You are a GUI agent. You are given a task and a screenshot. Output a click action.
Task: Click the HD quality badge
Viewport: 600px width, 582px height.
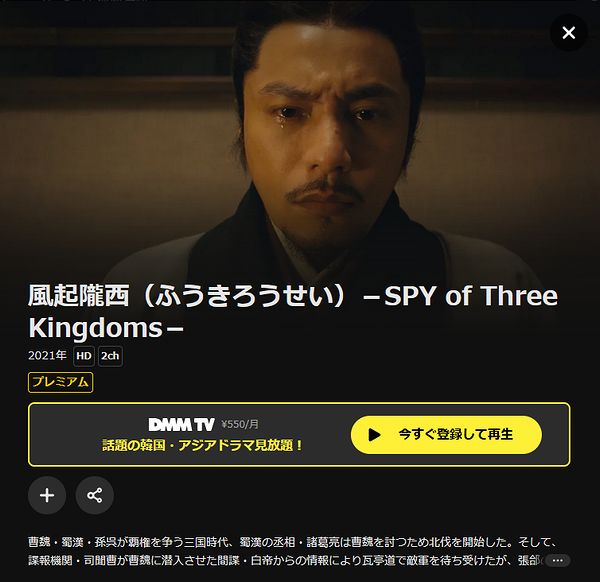point(83,356)
